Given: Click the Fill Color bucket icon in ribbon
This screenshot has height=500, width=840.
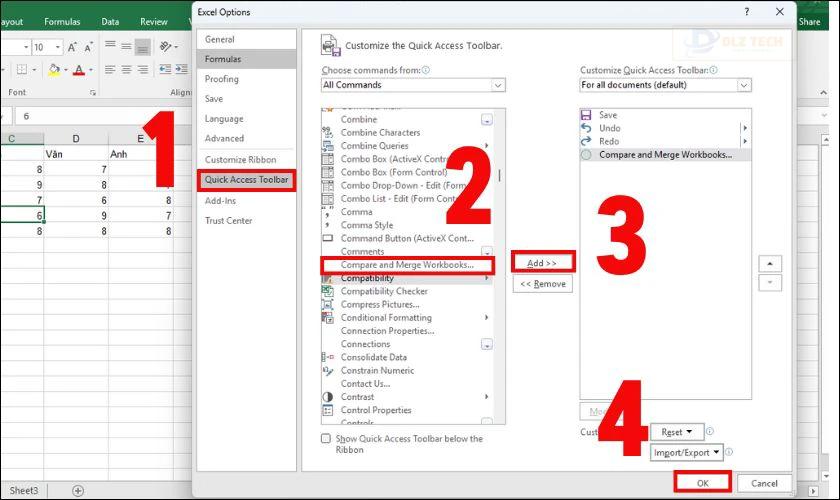Looking at the screenshot, I should pyautogui.click(x=54, y=70).
